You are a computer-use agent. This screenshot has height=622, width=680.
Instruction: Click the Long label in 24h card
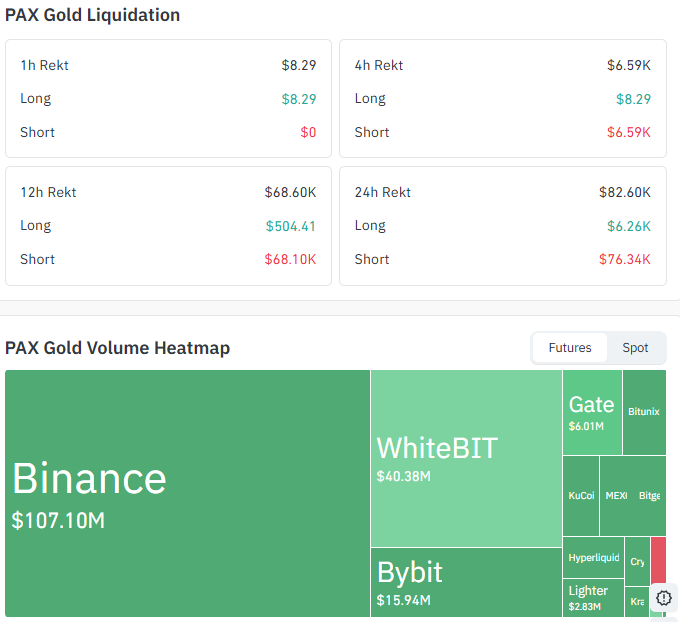(x=370, y=226)
